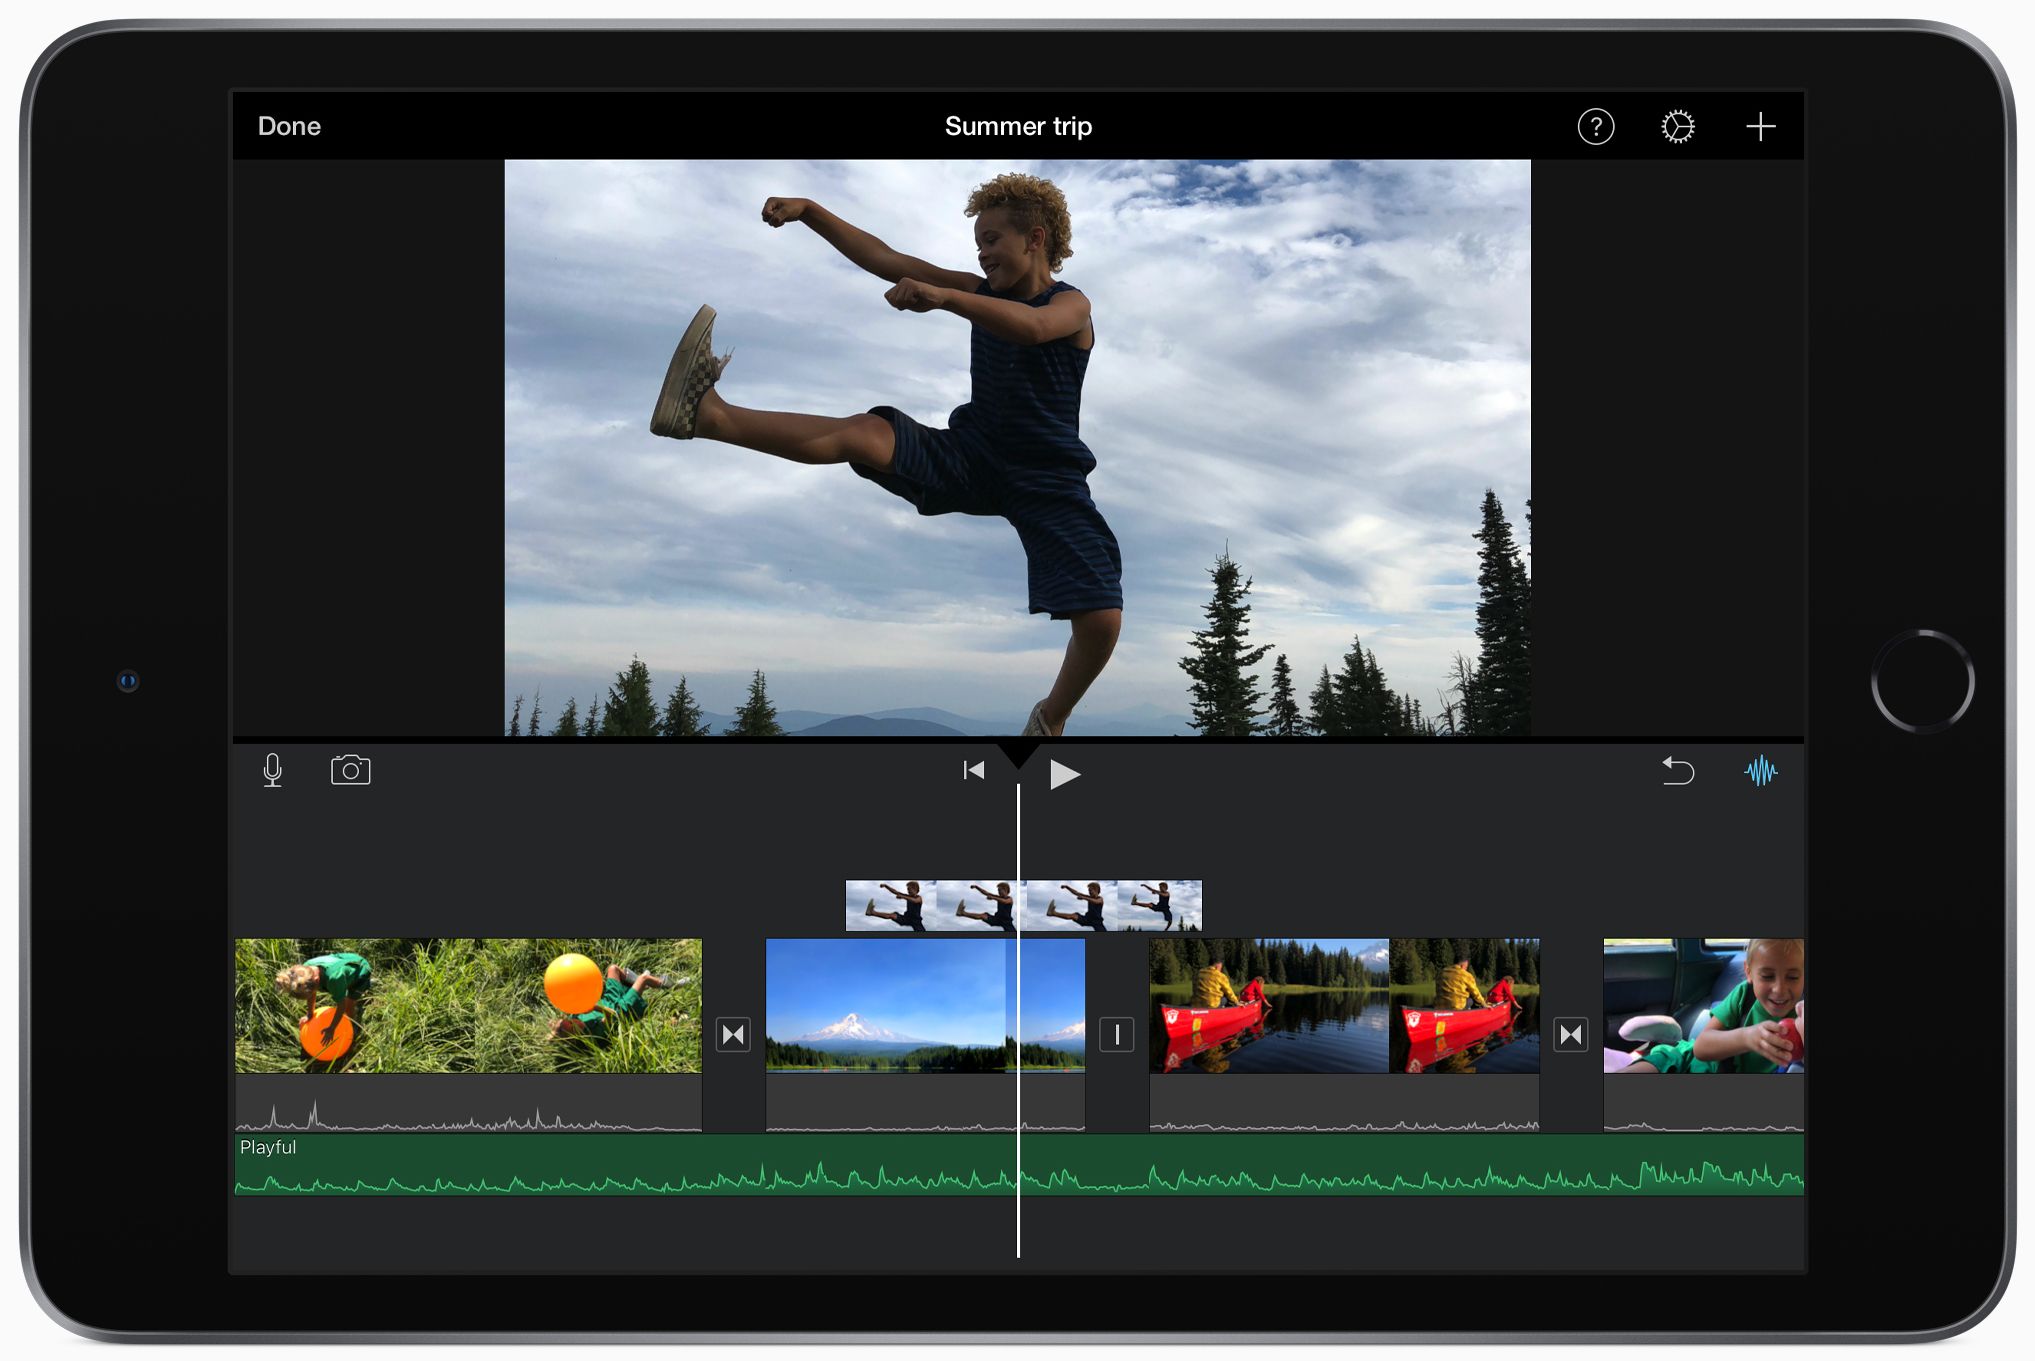
Task: Skip to beginning of timeline
Action: pyautogui.click(x=973, y=771)
